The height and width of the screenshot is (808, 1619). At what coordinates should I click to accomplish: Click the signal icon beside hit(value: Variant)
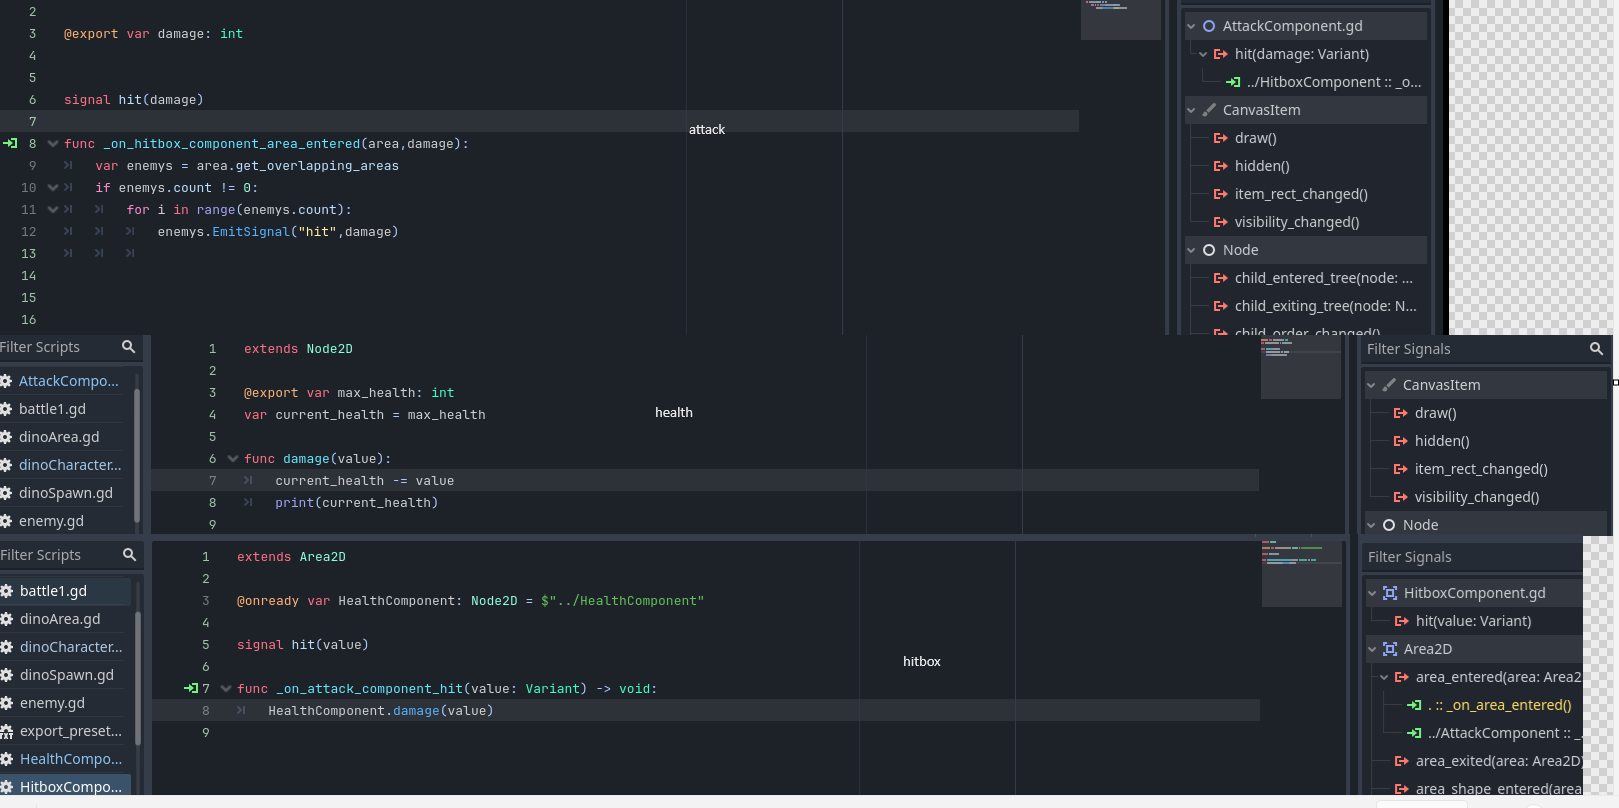pyautogui.click(x=1402, y=621)
